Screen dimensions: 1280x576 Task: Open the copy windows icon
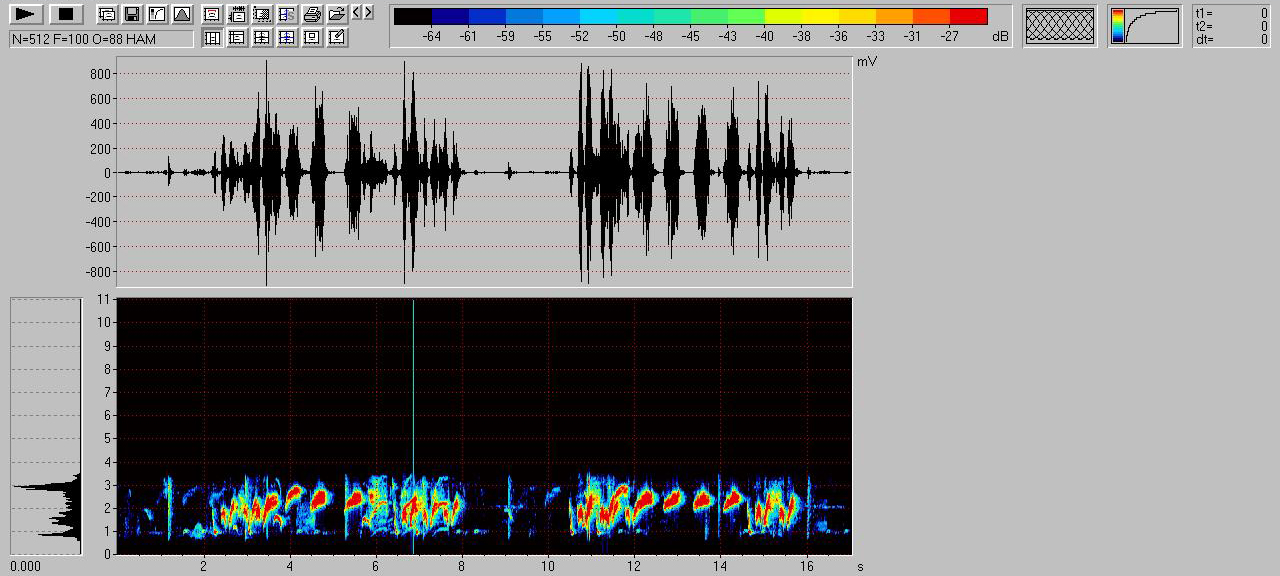coord(107,14)
